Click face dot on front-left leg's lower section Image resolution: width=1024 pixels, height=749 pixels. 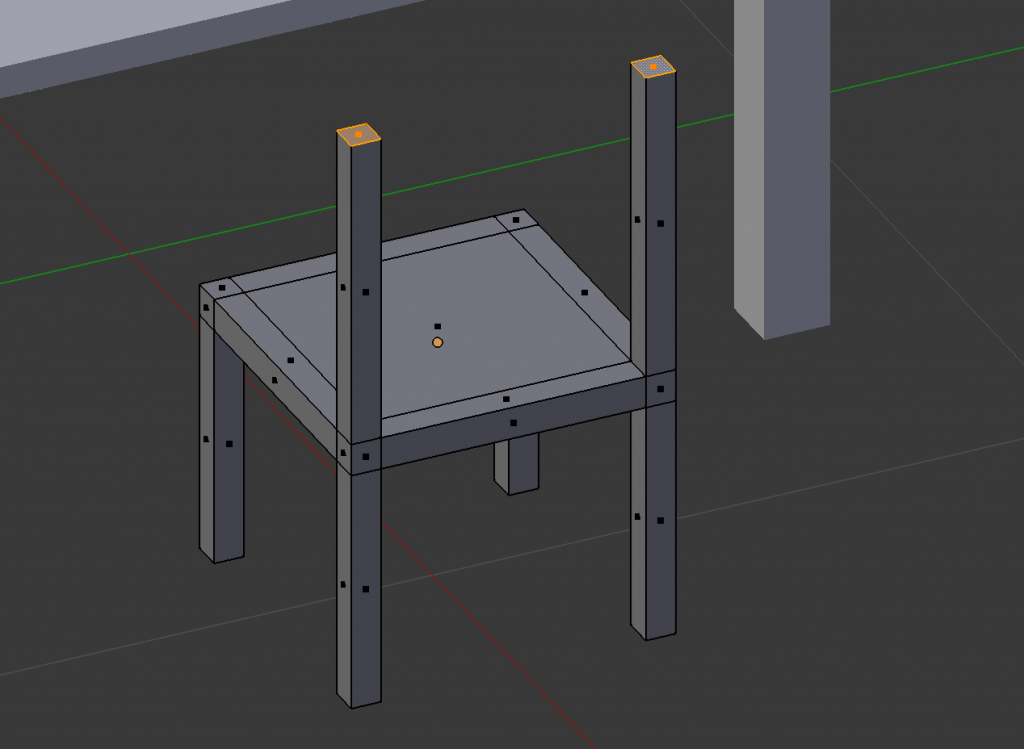(x=366, y=589)
